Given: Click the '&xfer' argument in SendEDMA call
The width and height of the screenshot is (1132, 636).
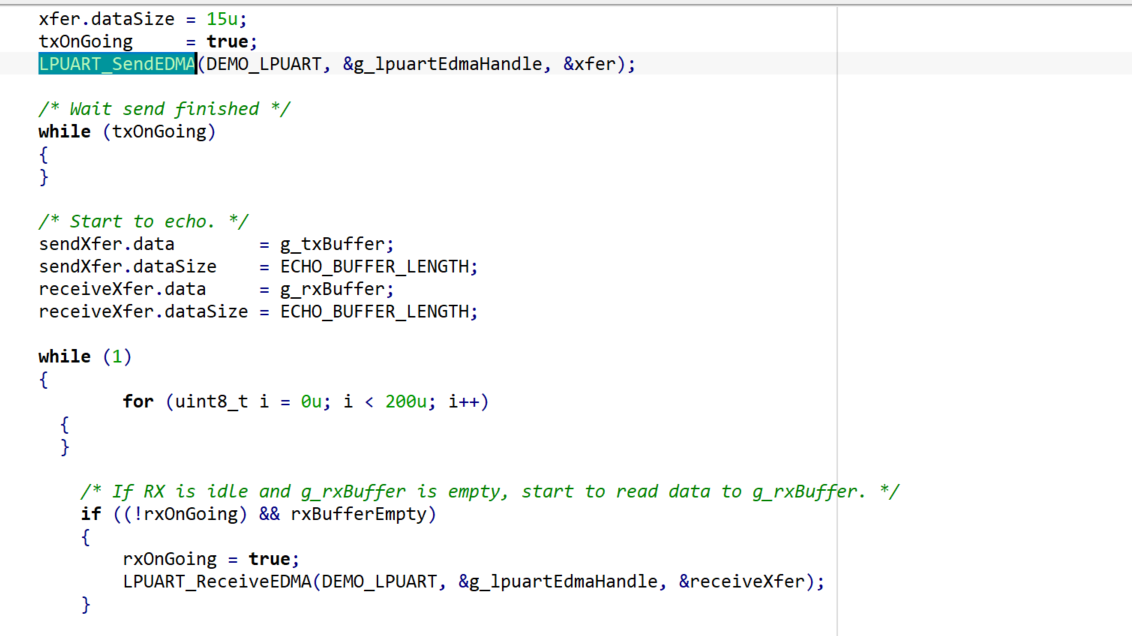Looking at the screenshot, I should (589, 64).
